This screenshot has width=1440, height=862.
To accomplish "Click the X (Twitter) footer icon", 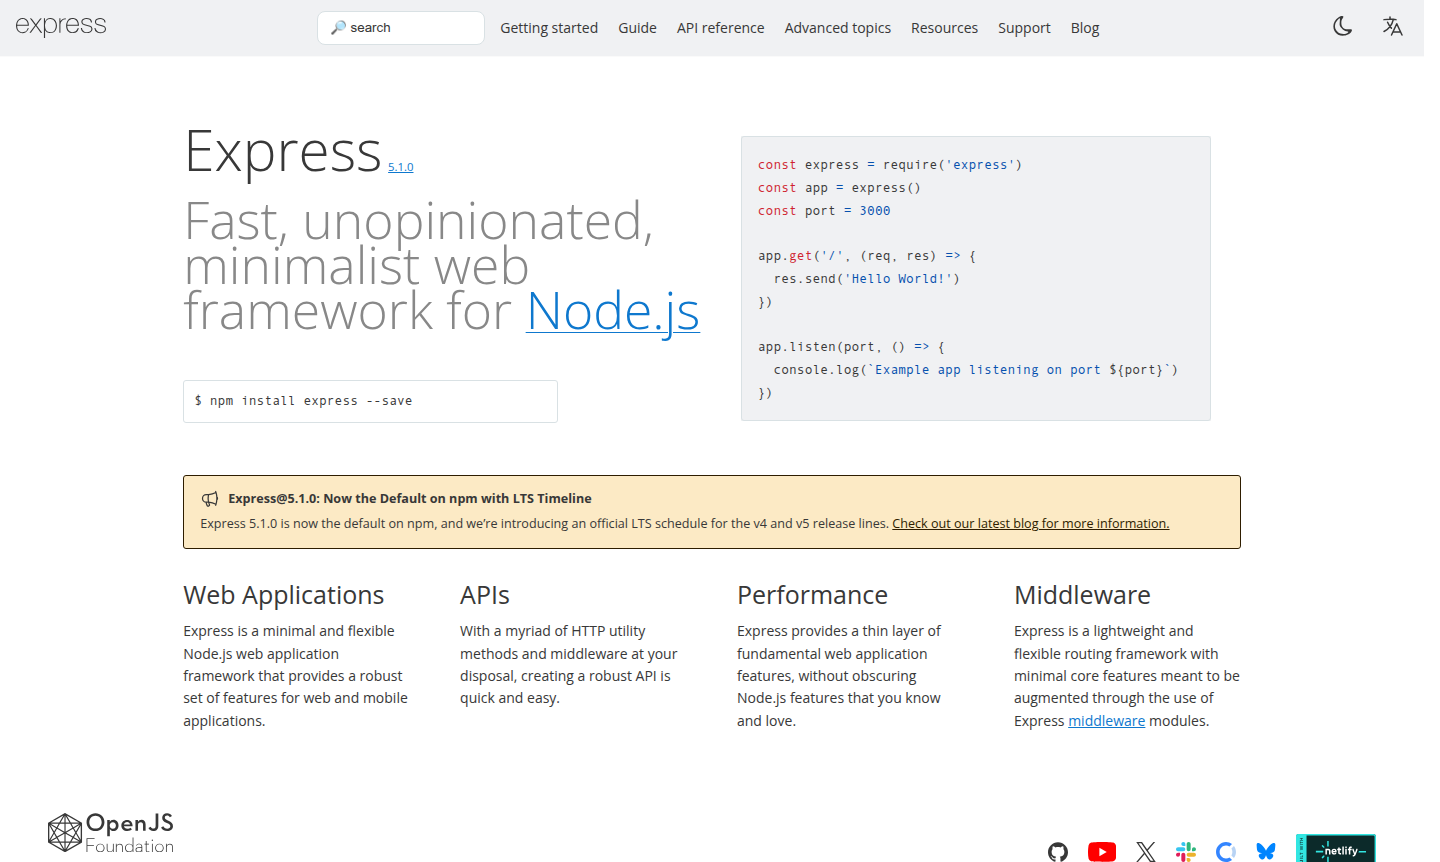I will pos(1145,851).
